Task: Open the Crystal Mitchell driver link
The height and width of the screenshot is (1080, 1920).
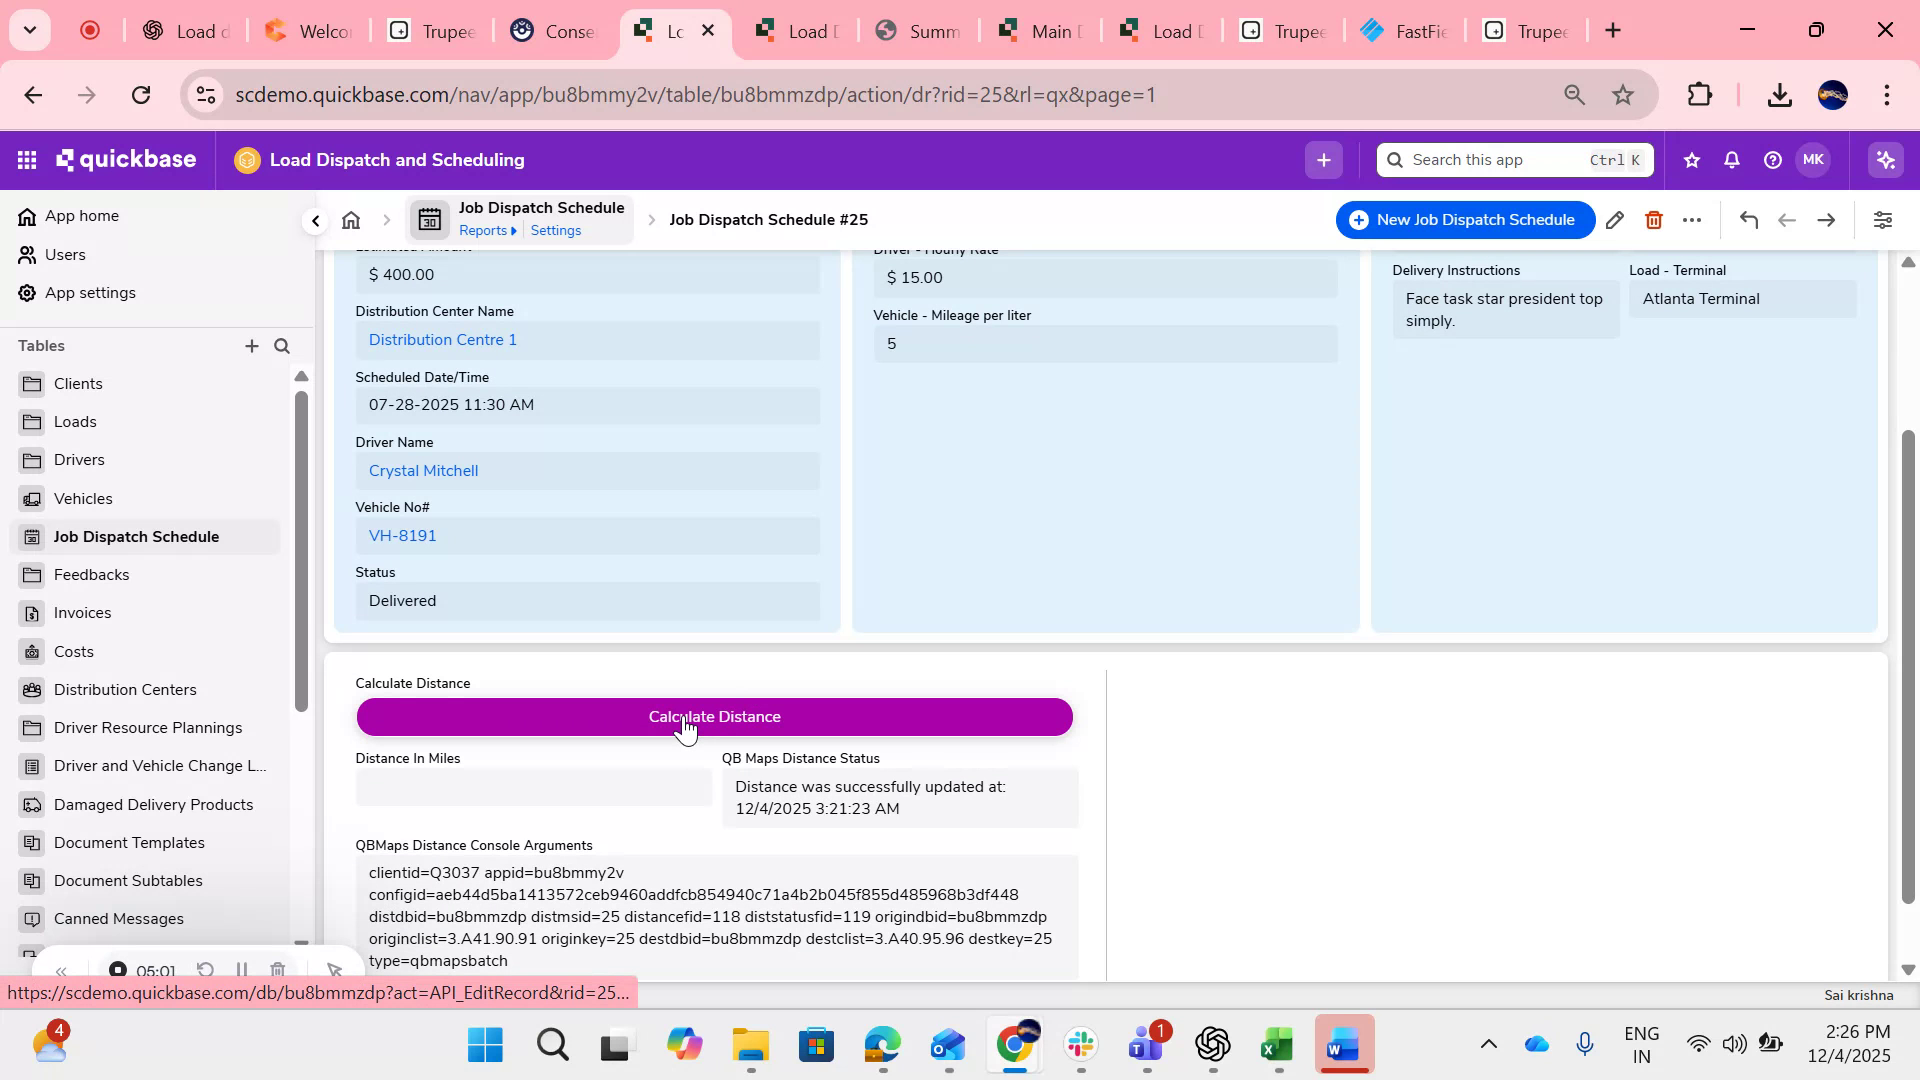Action: coord(423,470)
